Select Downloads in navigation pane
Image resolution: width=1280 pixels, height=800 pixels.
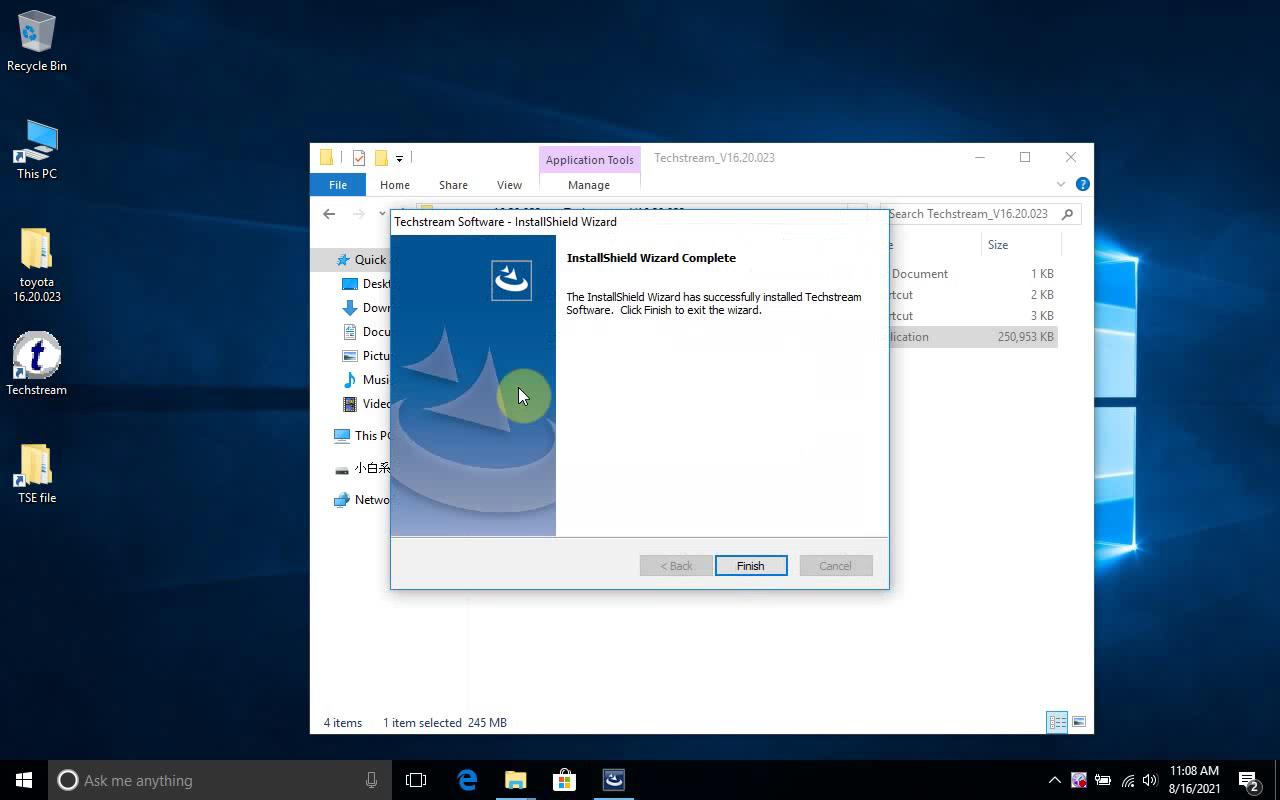(366, 308)
